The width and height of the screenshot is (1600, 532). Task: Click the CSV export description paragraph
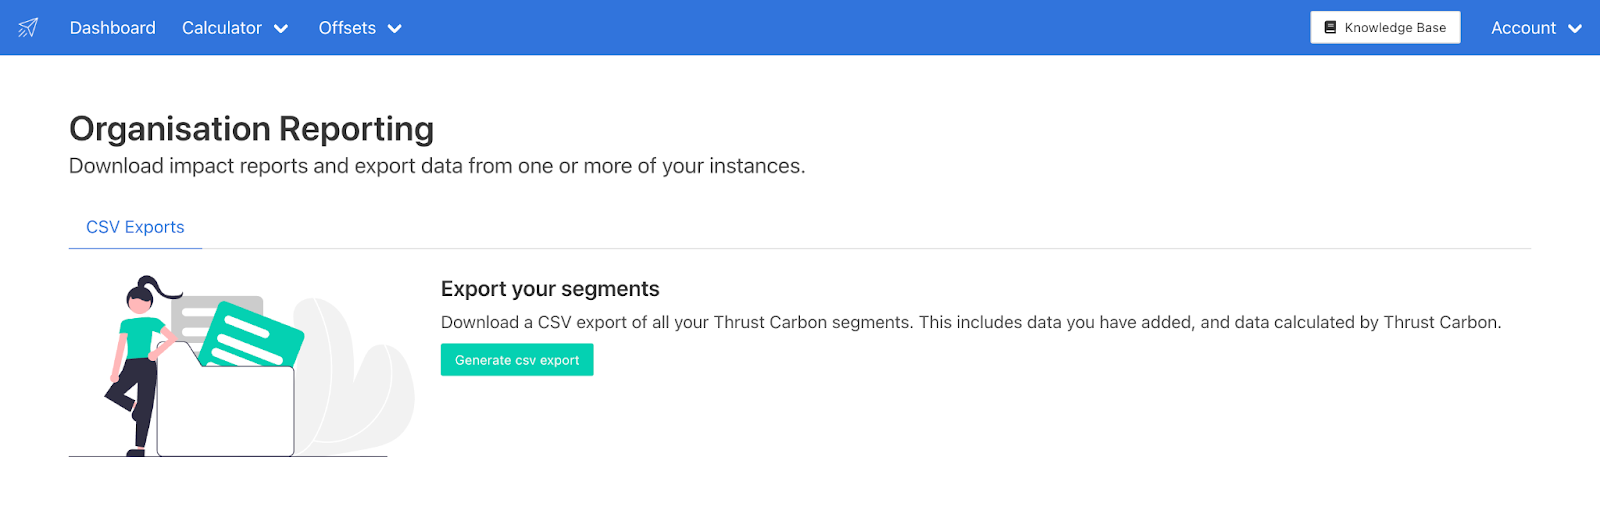(970, 322)
